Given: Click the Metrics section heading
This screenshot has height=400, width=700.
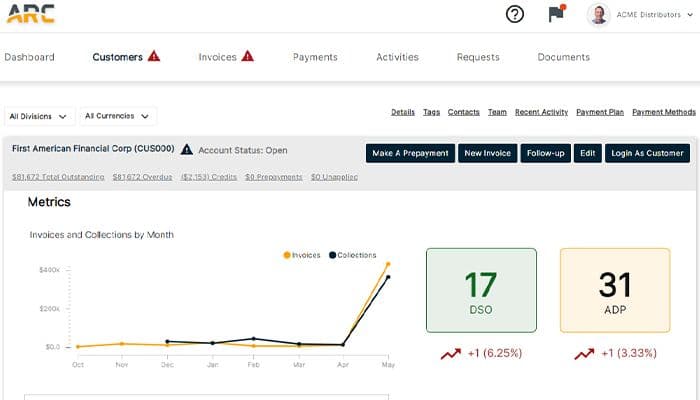Looking at the screenshot, I should (x=49, y=202).
